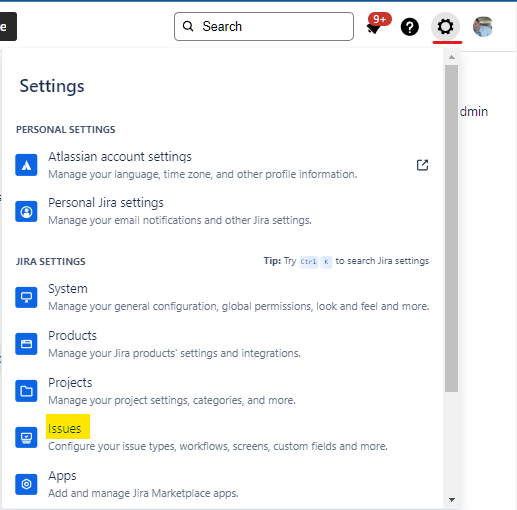Image resolution: width=517 pixels, height=510 pixels.
Task: Click the Projects folder icon
Action: pyautogui.click(x=26, y=391)
